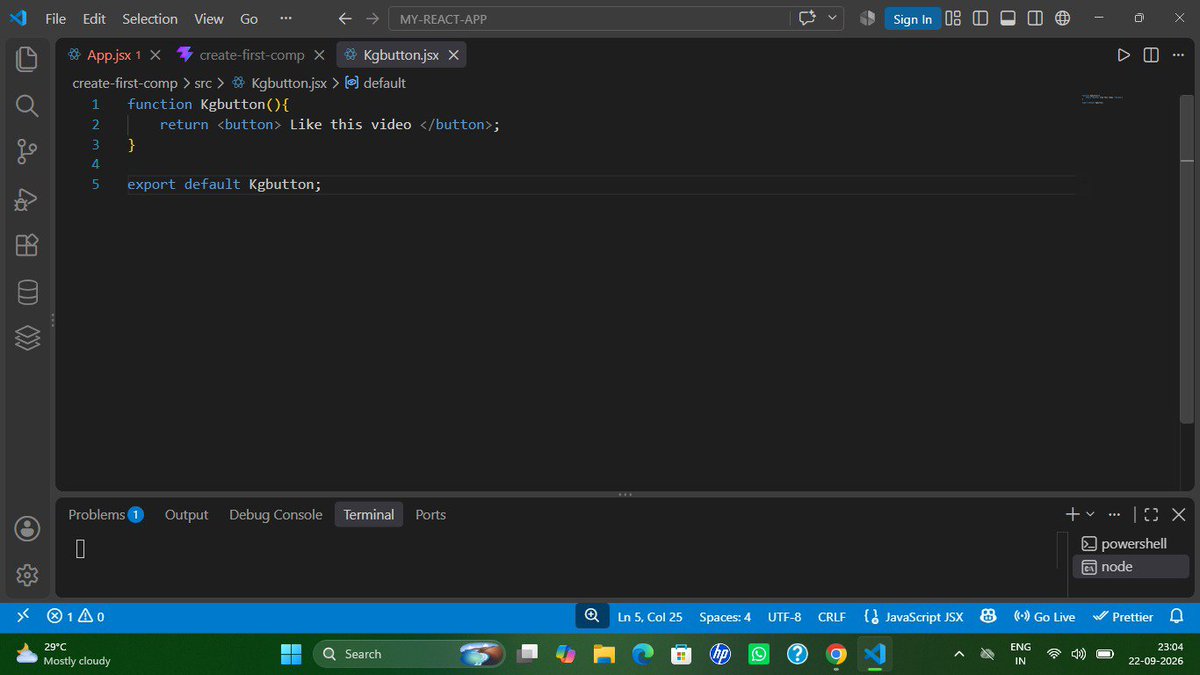This screenshot has height=675, width=1200.
Task: Open the Search view in the activity bar
Action: point(27,105)
